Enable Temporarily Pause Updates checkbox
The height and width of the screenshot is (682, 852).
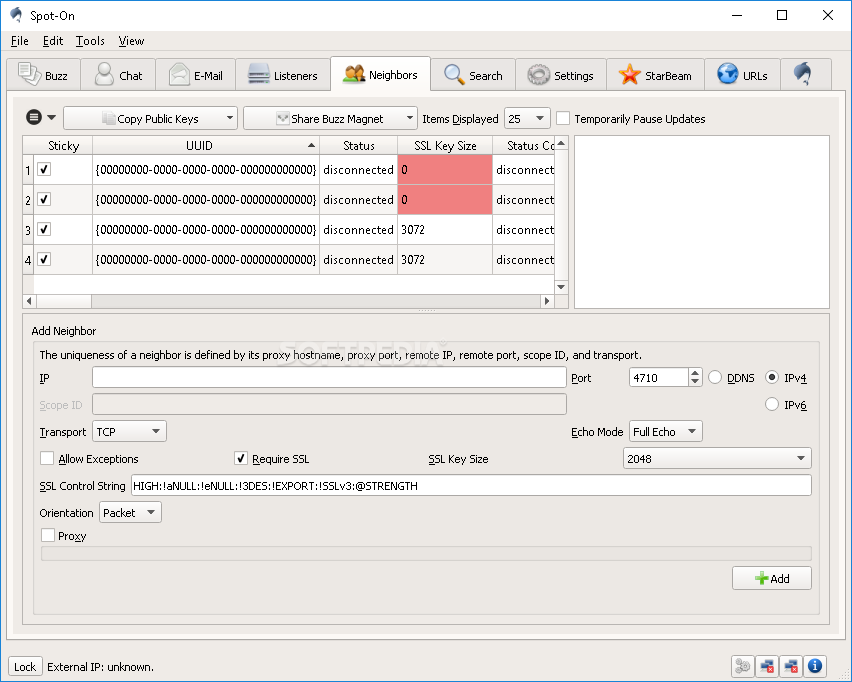coord(563,118)
